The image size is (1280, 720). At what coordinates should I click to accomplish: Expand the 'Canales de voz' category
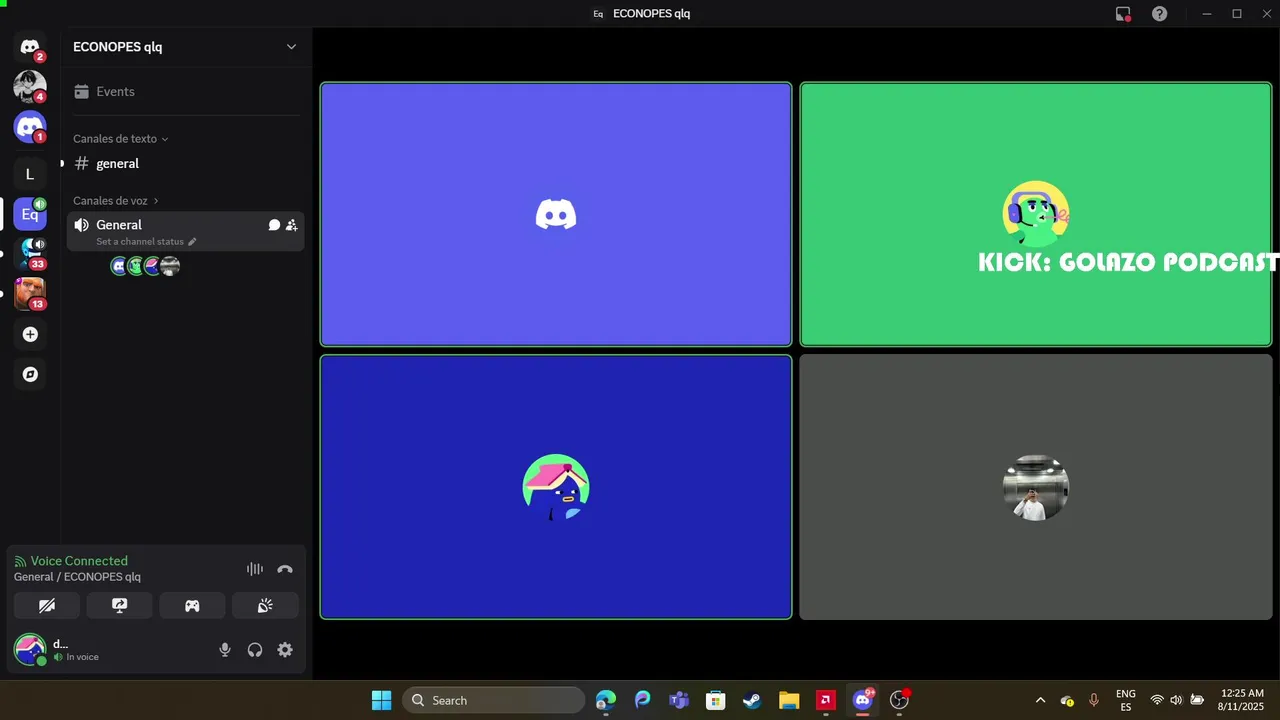116,201
